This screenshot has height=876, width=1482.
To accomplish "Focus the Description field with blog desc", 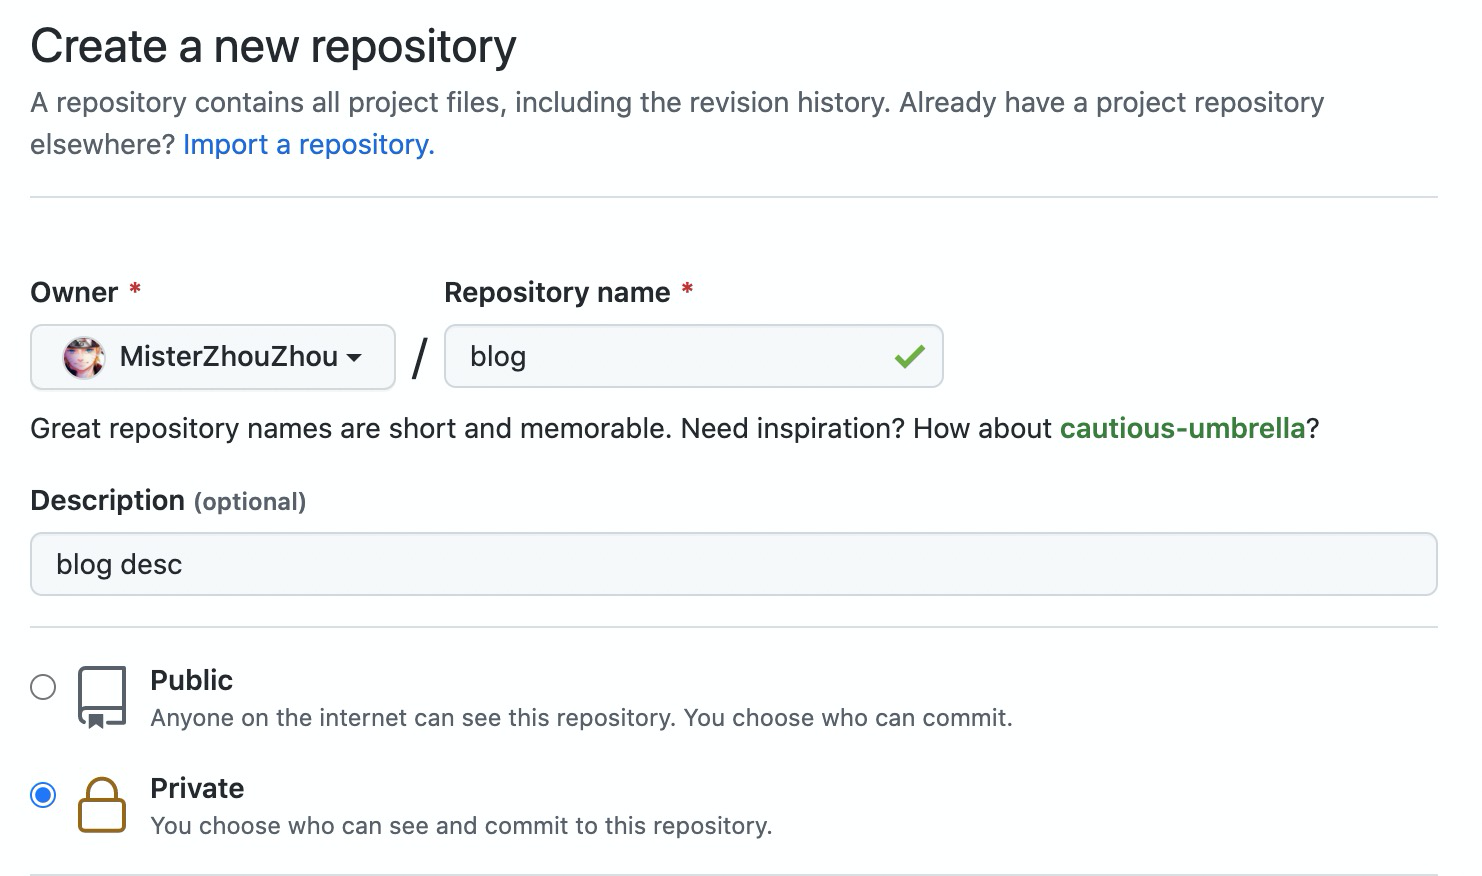I will pos(733,565).
